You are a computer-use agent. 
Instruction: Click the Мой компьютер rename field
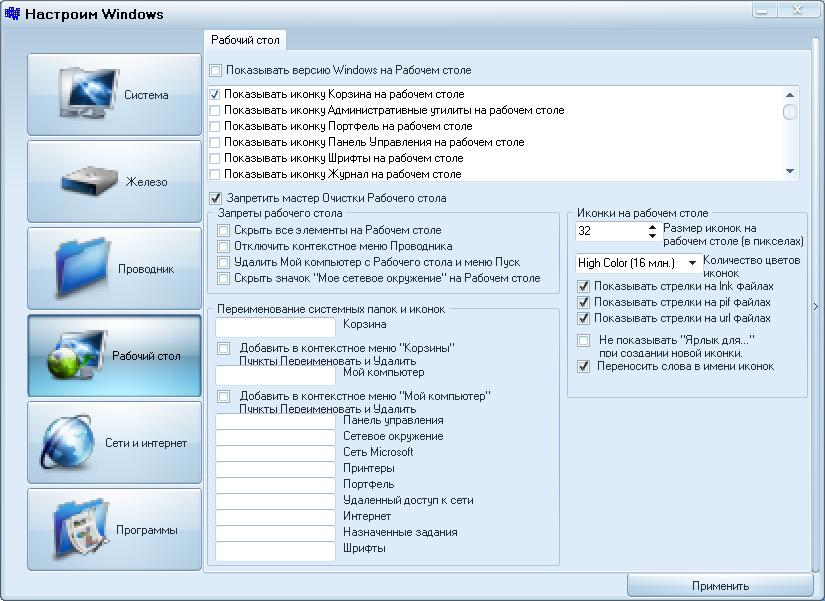pyautogui.click(x=275, y=375)
